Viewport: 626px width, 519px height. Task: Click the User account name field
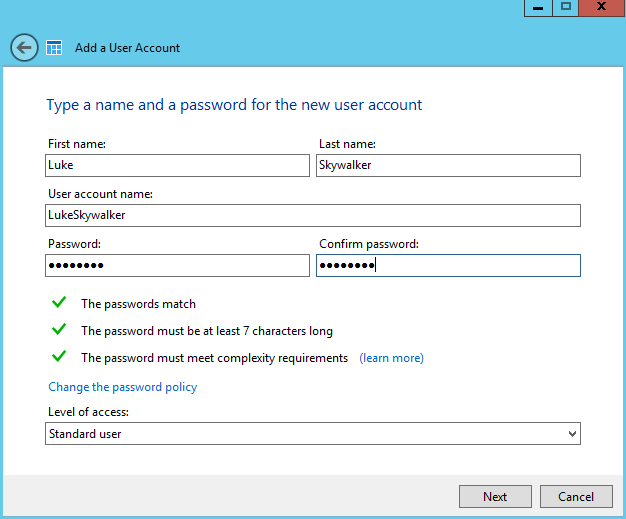click(312, 215)
